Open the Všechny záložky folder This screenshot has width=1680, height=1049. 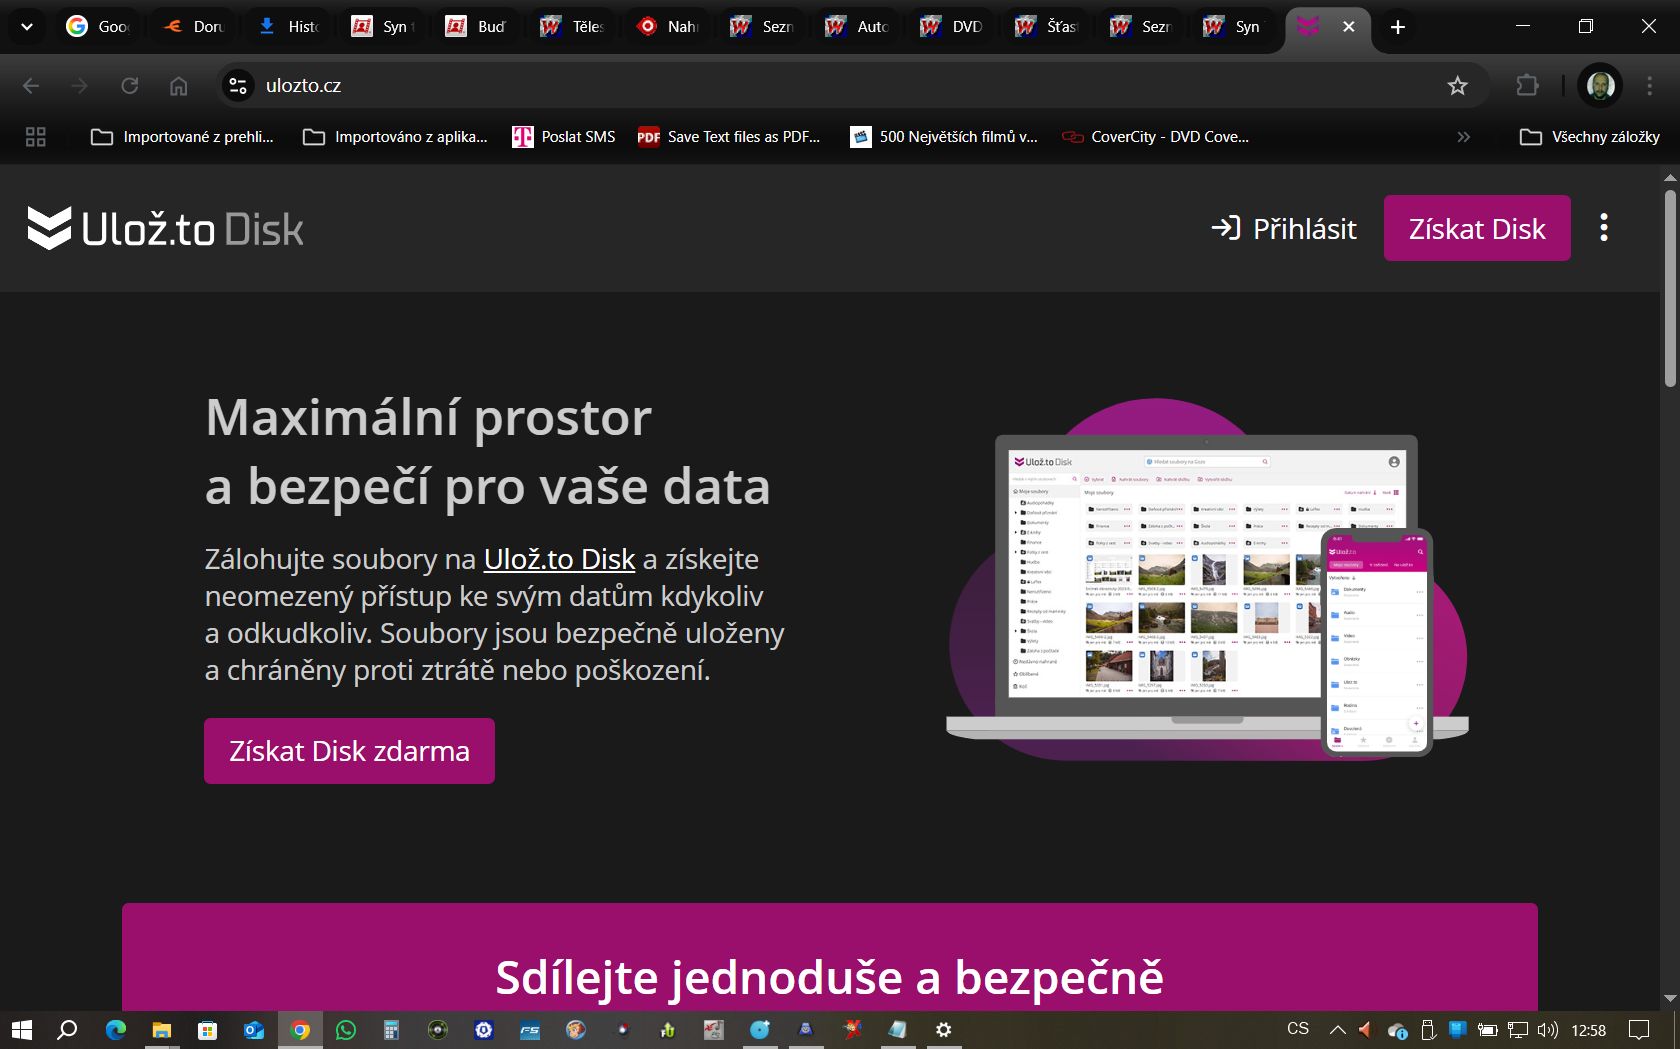pos(1590,137)
